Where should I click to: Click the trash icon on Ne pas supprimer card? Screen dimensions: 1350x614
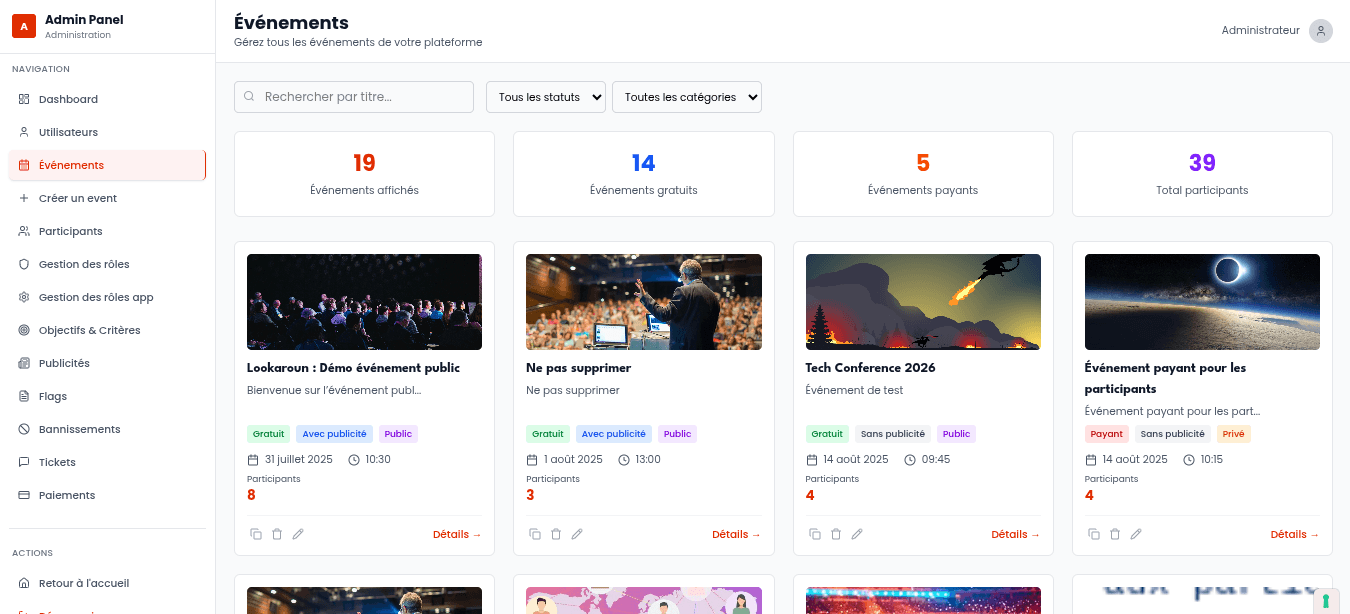556,534
